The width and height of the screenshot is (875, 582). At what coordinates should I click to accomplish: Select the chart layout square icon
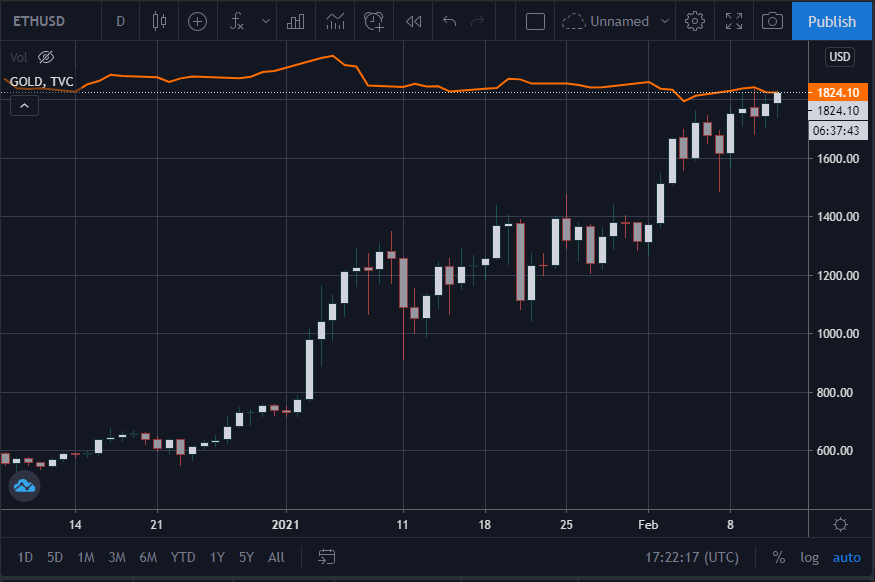535,21
